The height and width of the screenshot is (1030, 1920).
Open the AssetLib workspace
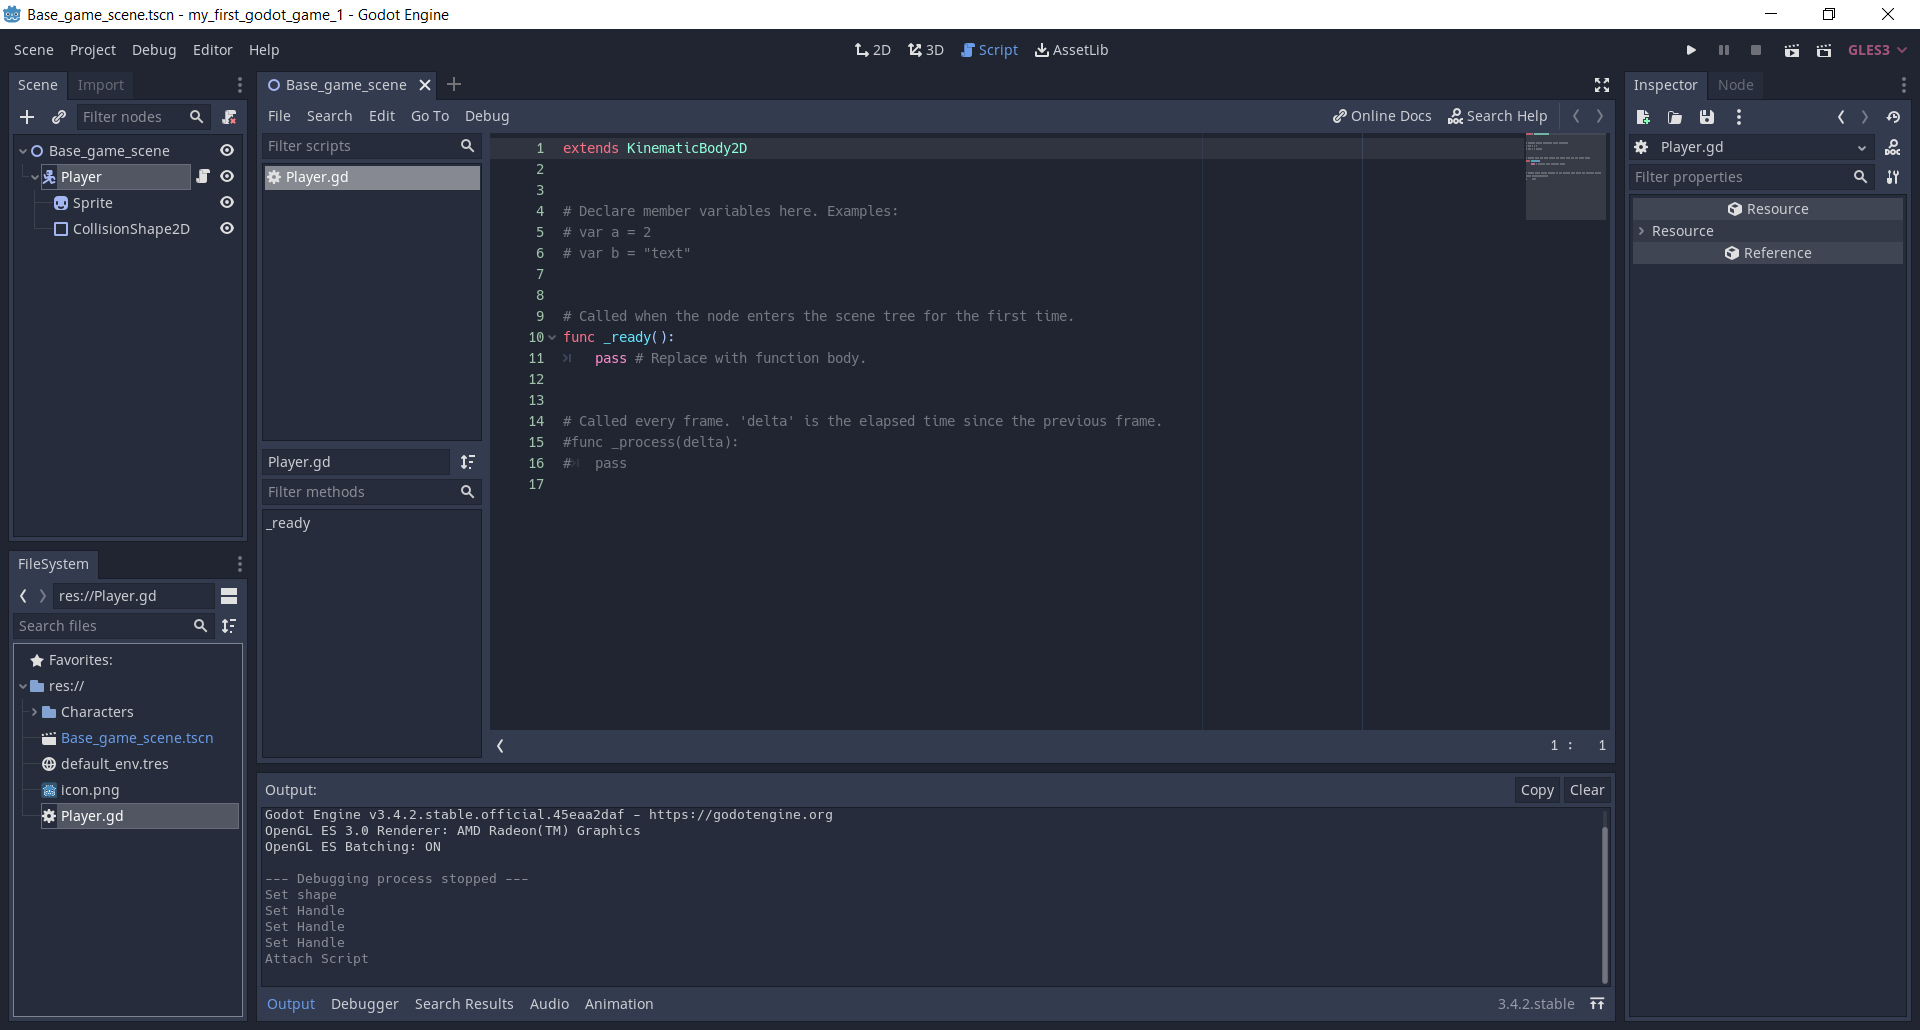tap(1072, 50)
